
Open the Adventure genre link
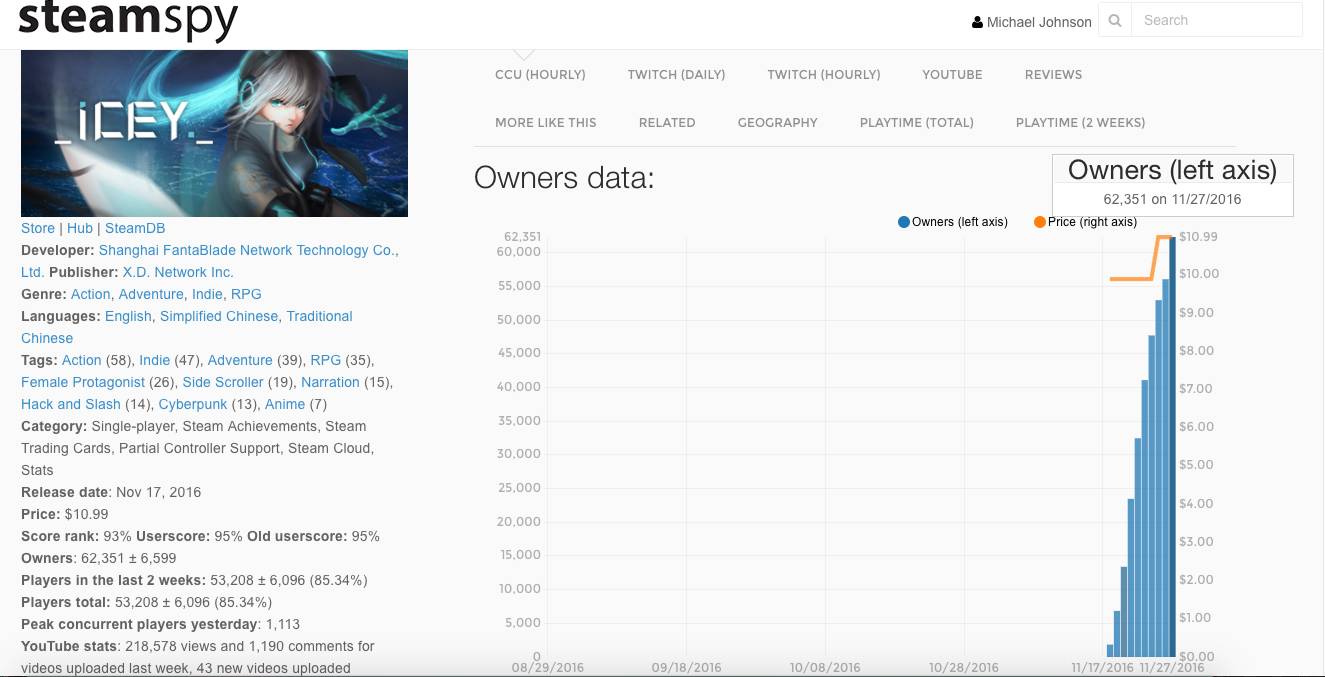tap(151, 294)
